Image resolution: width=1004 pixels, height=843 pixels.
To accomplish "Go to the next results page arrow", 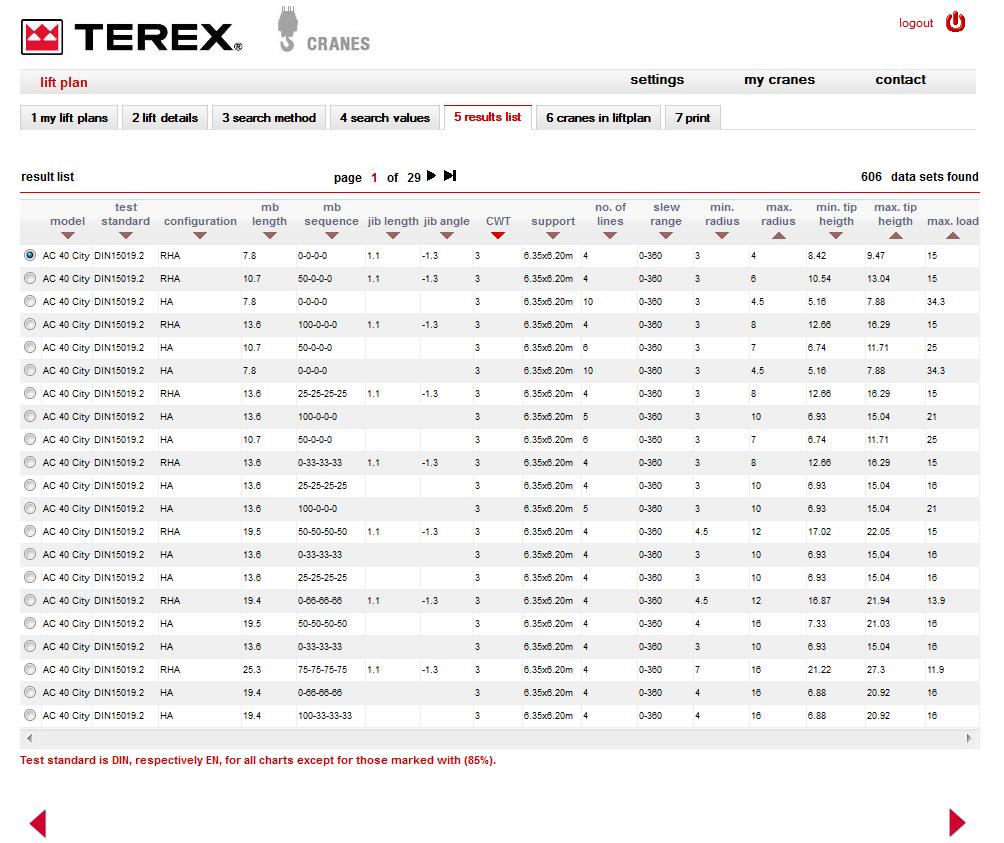I will point(432,175).
